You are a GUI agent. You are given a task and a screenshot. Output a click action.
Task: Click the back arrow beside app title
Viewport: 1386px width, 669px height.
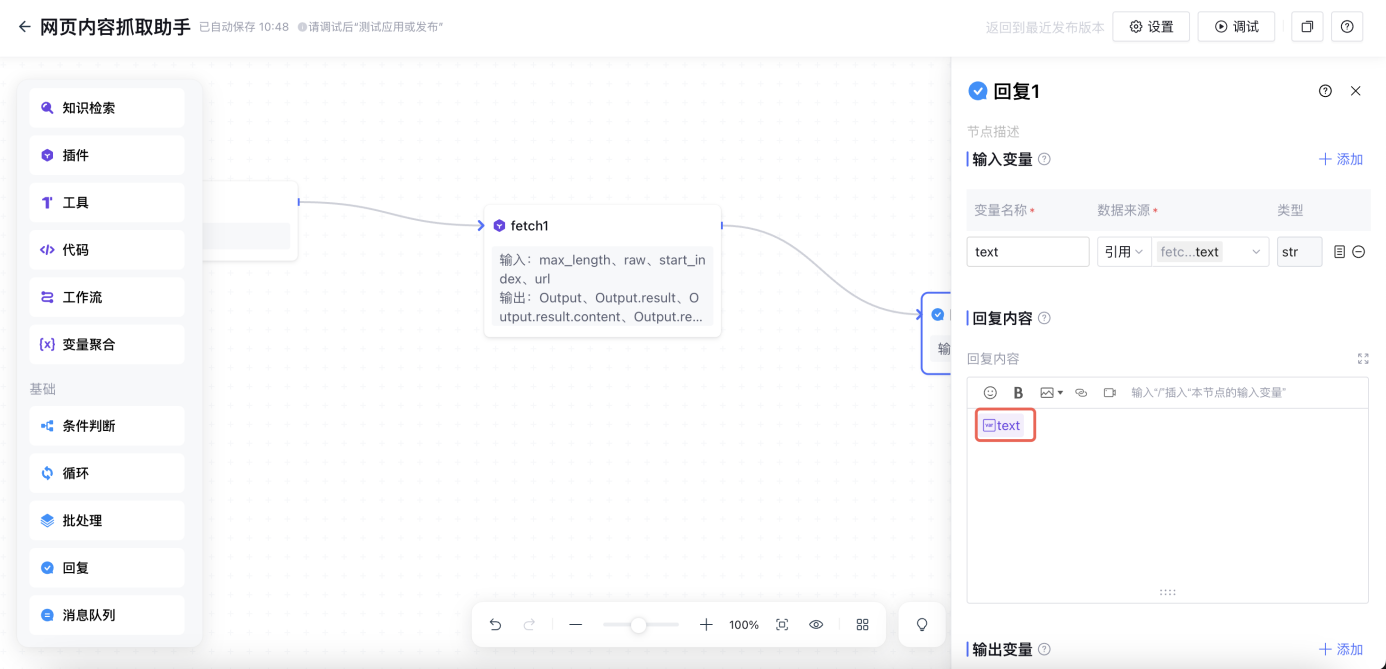coord(25,27)
